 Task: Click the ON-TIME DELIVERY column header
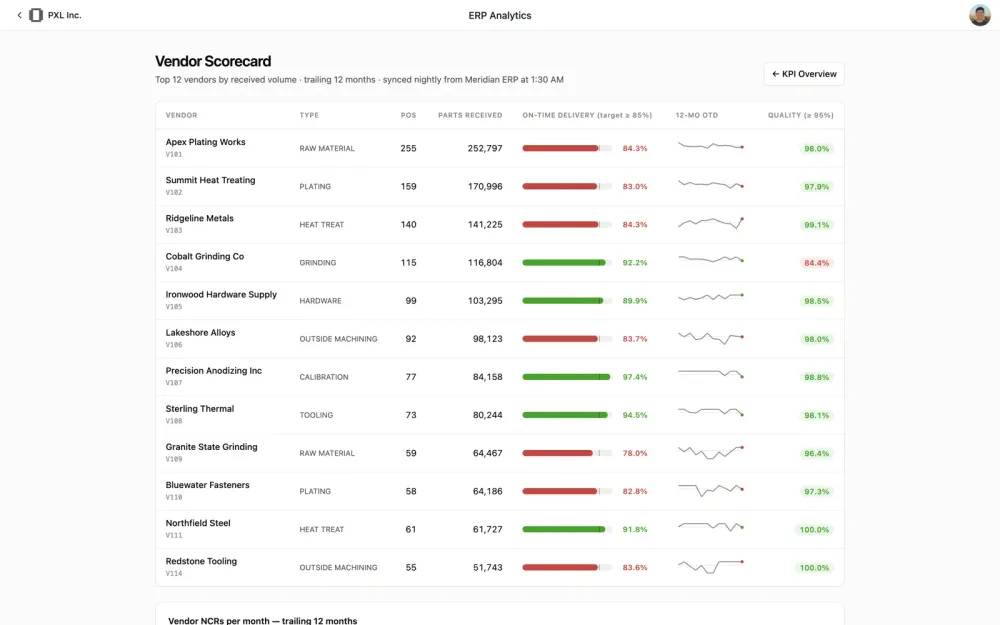click(587, 115)
